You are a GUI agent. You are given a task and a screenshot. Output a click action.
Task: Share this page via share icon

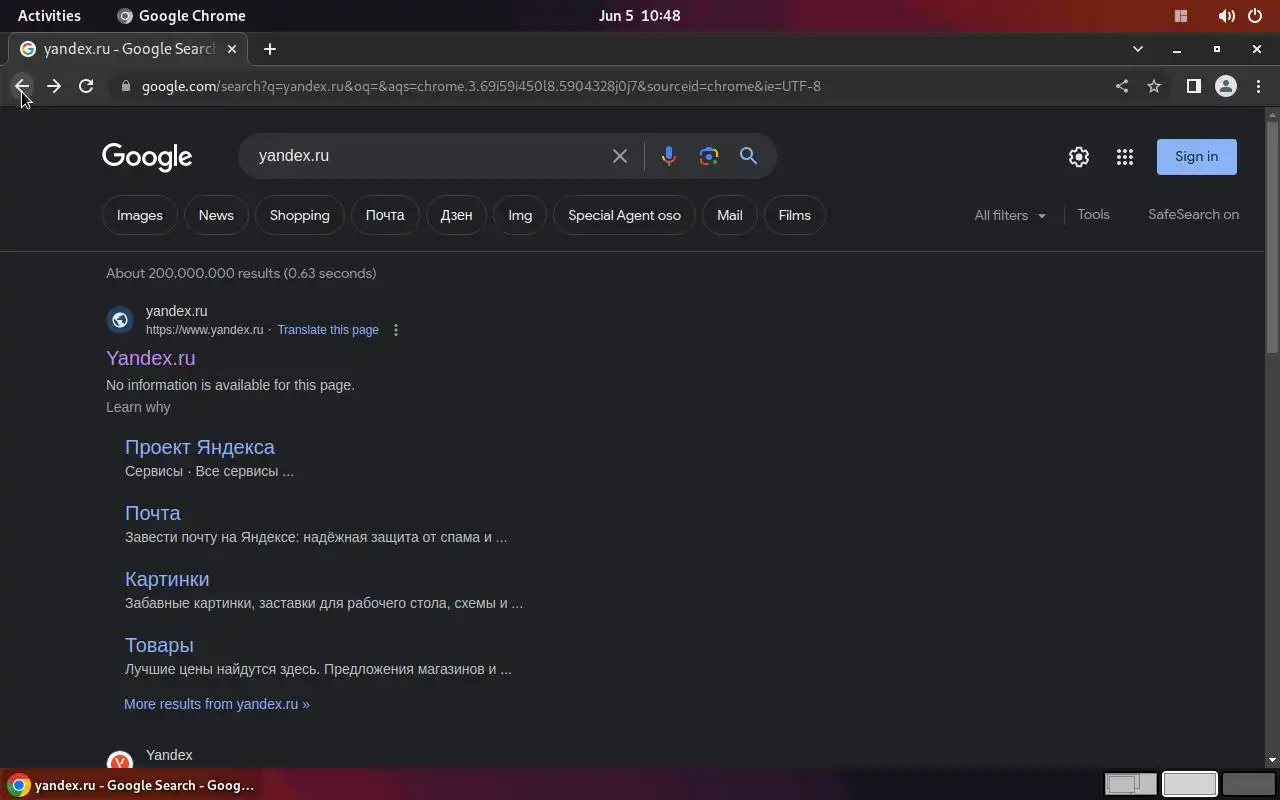(1122, 86)
